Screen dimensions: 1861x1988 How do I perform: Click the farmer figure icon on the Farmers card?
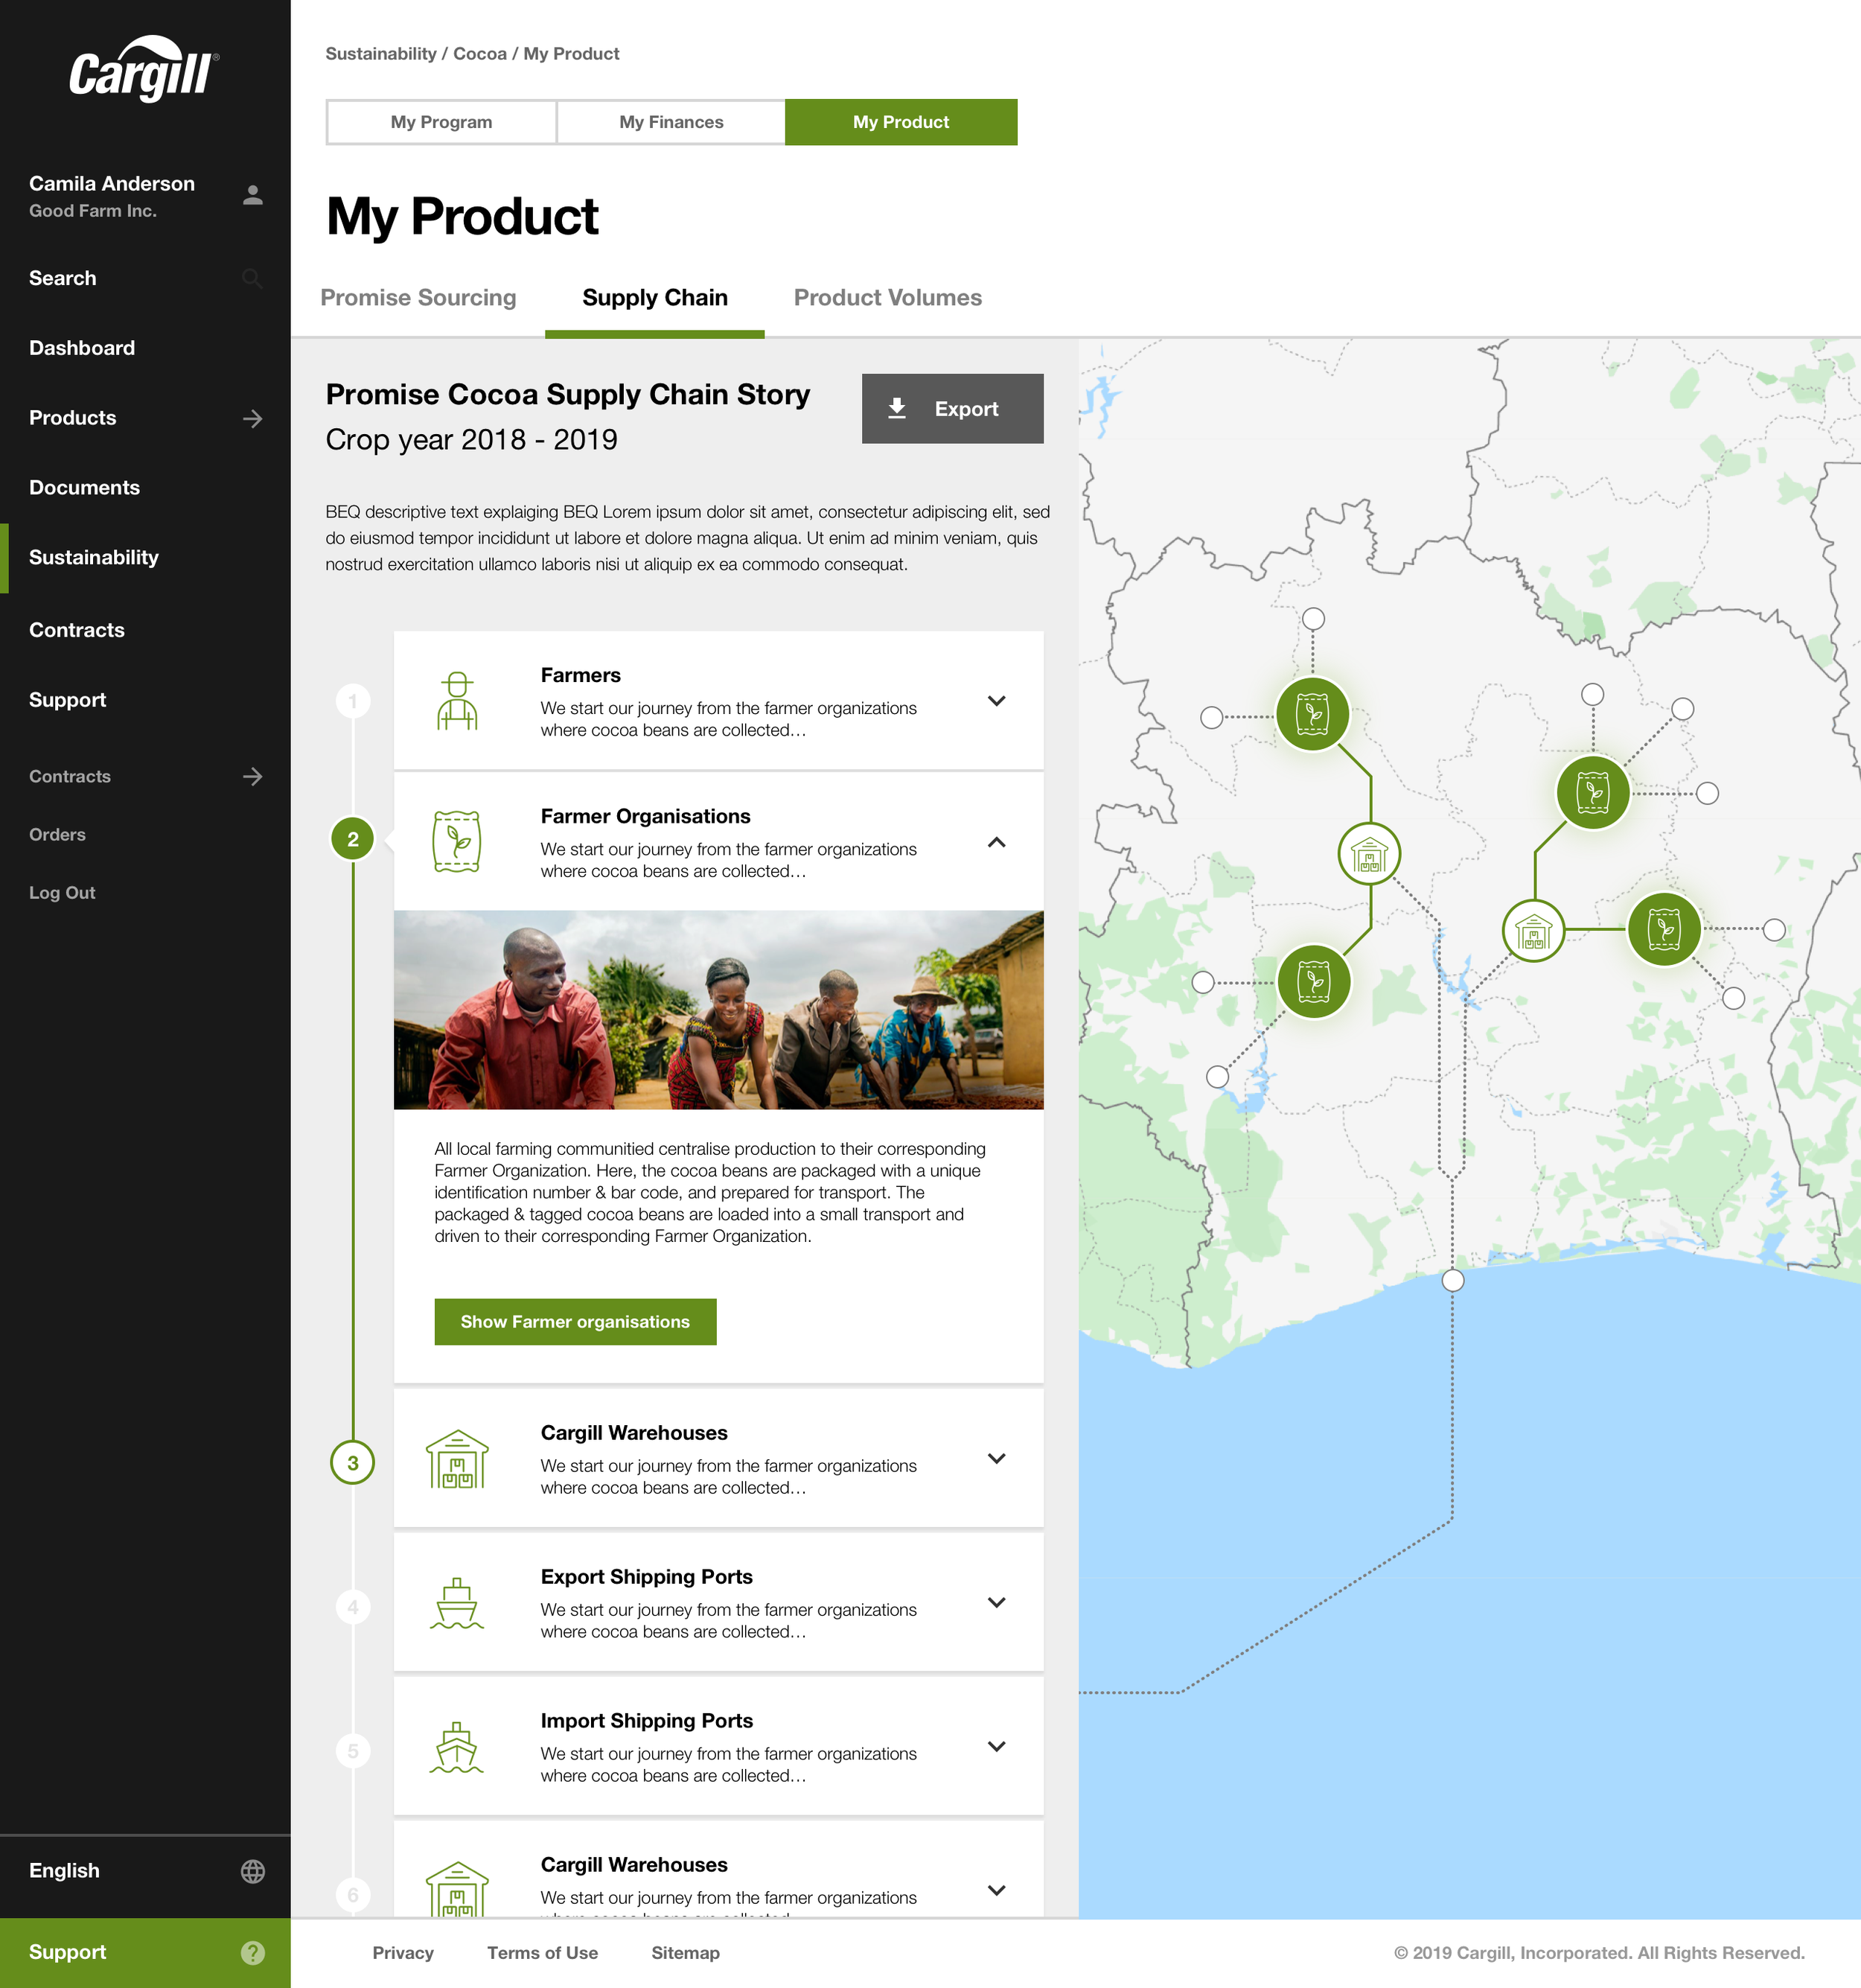(x=457, y=700)
